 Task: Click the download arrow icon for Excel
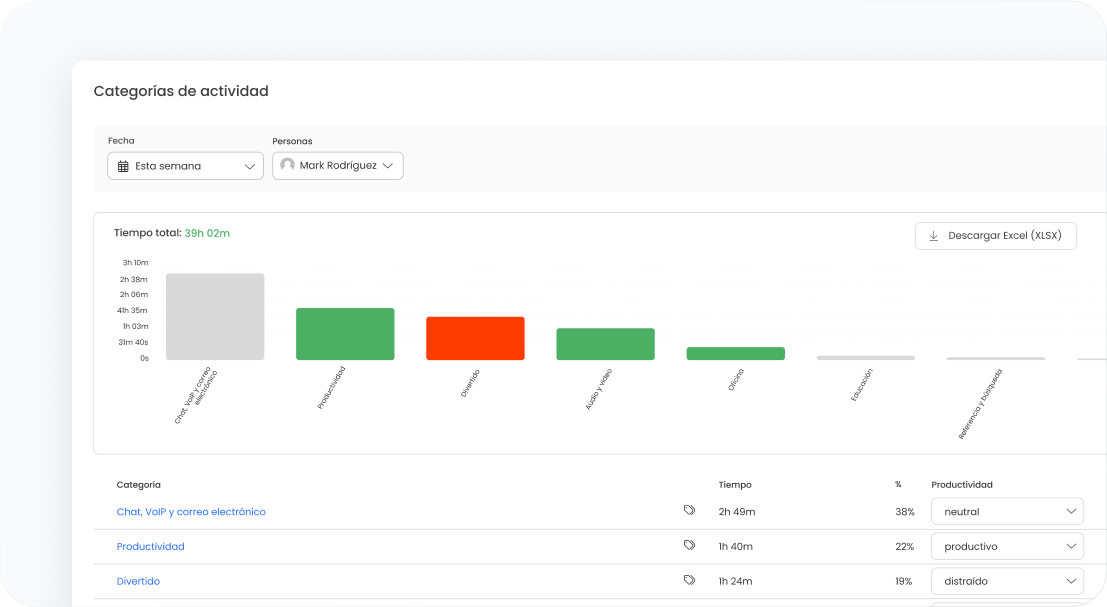[x=933, y=236]
